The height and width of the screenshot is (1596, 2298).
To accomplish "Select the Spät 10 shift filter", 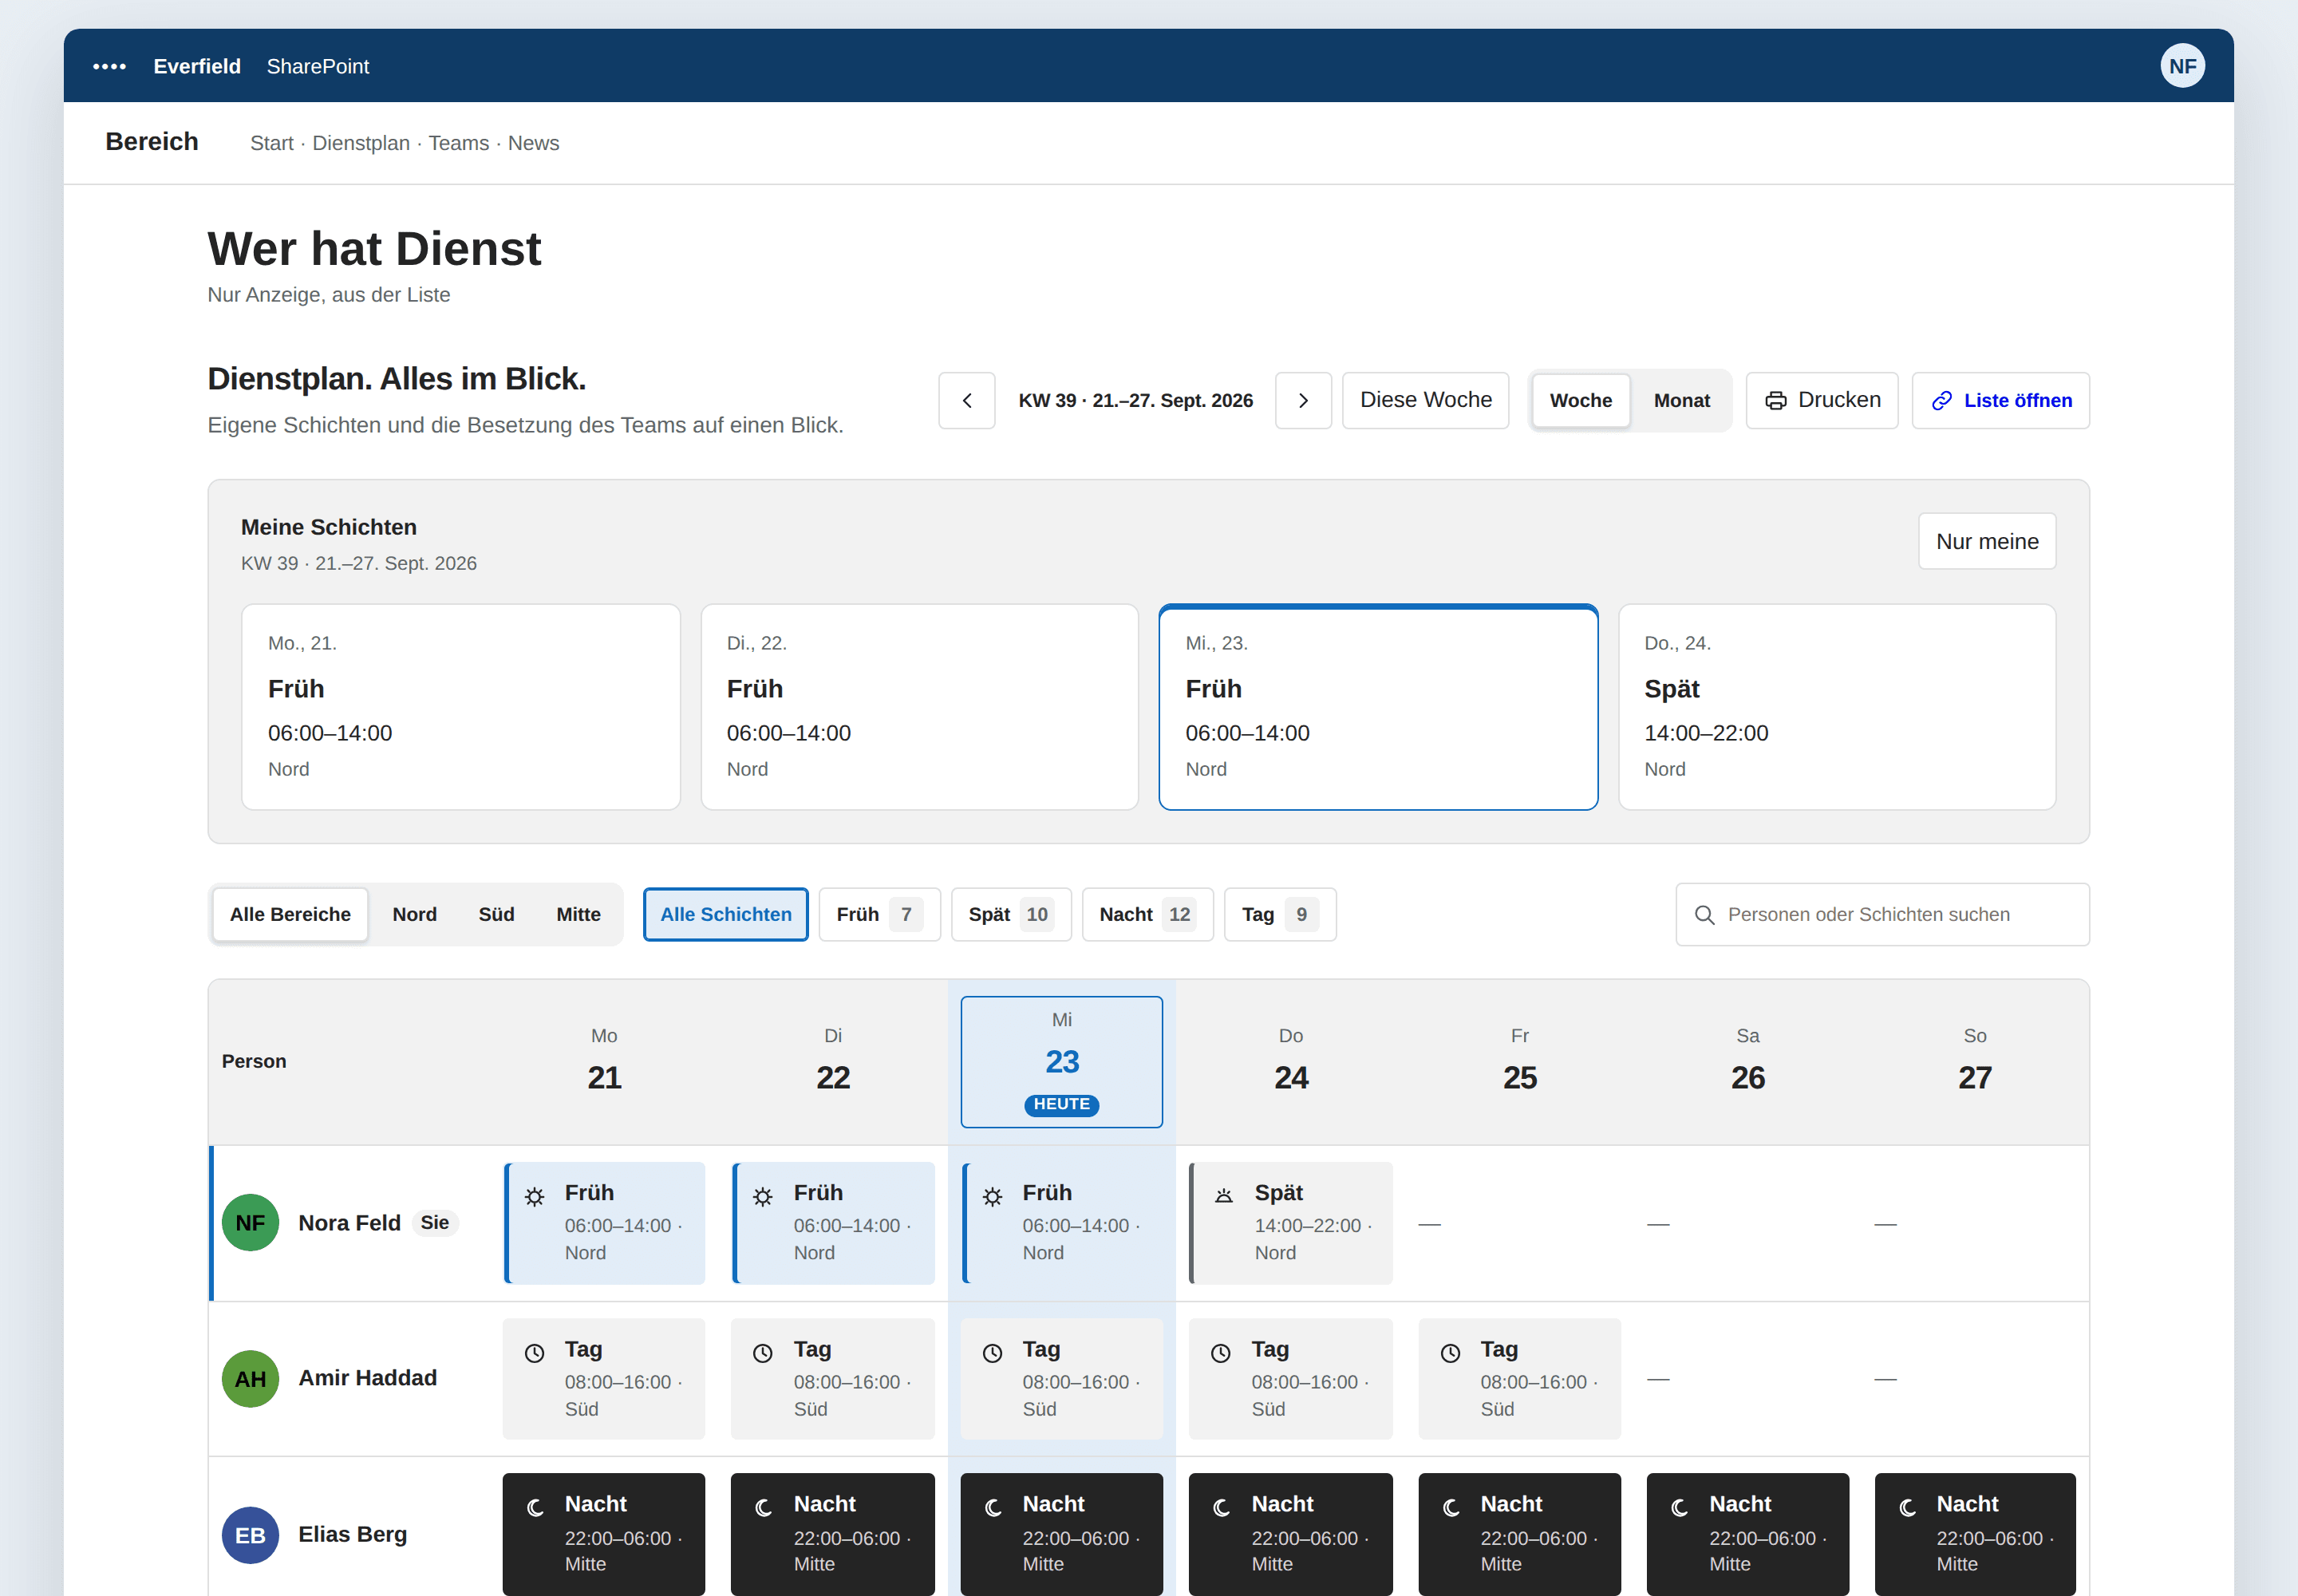I will (x=1010, y=914).
